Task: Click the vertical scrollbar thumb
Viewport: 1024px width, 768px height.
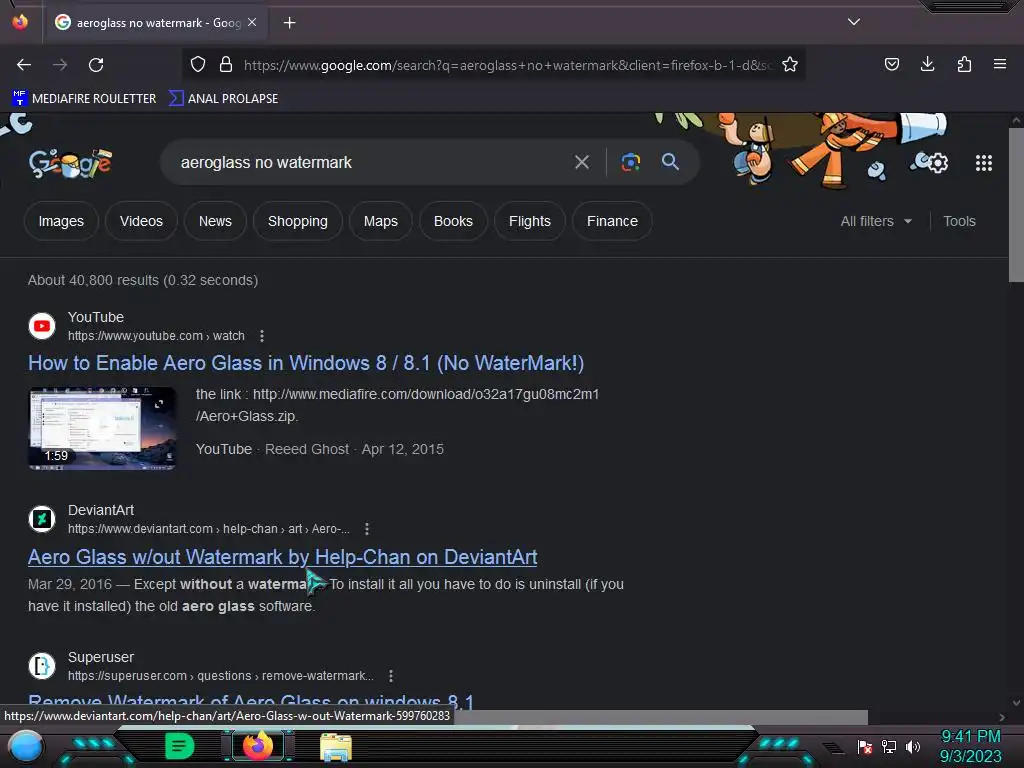Action: 1016,205
